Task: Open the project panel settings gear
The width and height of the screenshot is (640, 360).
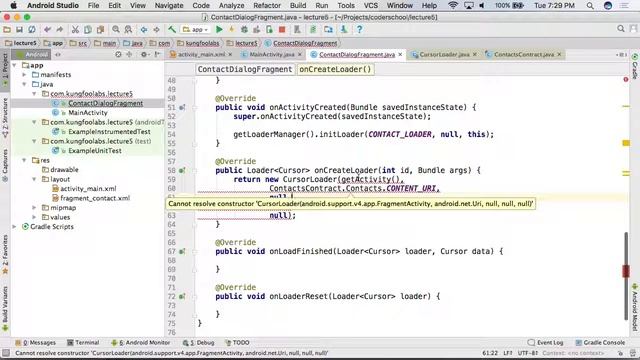Action: coord(144,54)
